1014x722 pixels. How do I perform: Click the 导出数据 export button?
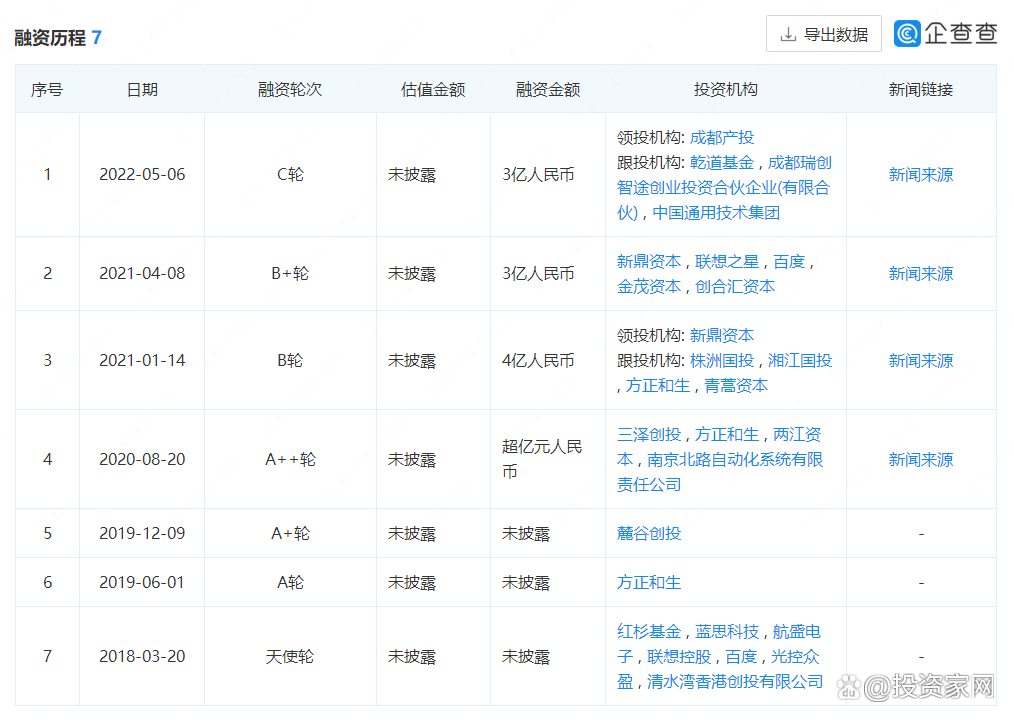823,34
